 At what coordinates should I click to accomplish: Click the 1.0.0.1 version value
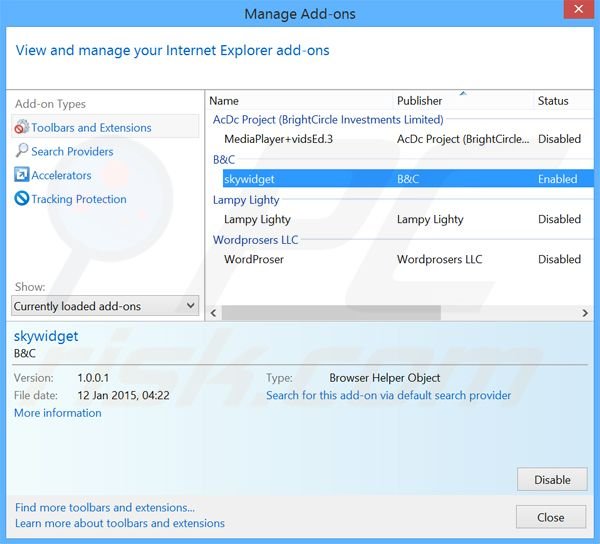point(93,378)
